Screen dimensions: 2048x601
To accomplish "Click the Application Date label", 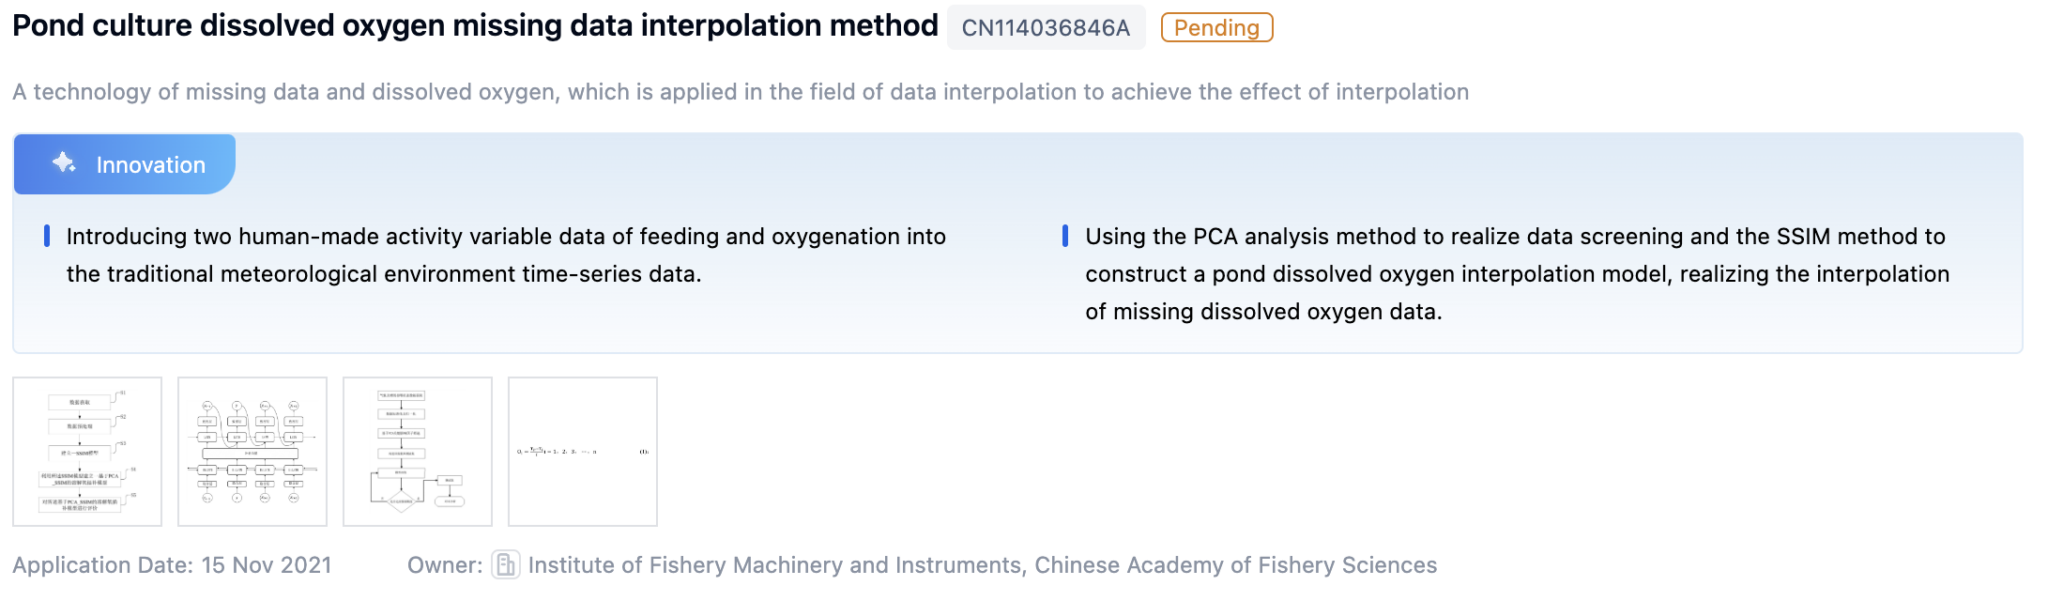I will point(102,565).
